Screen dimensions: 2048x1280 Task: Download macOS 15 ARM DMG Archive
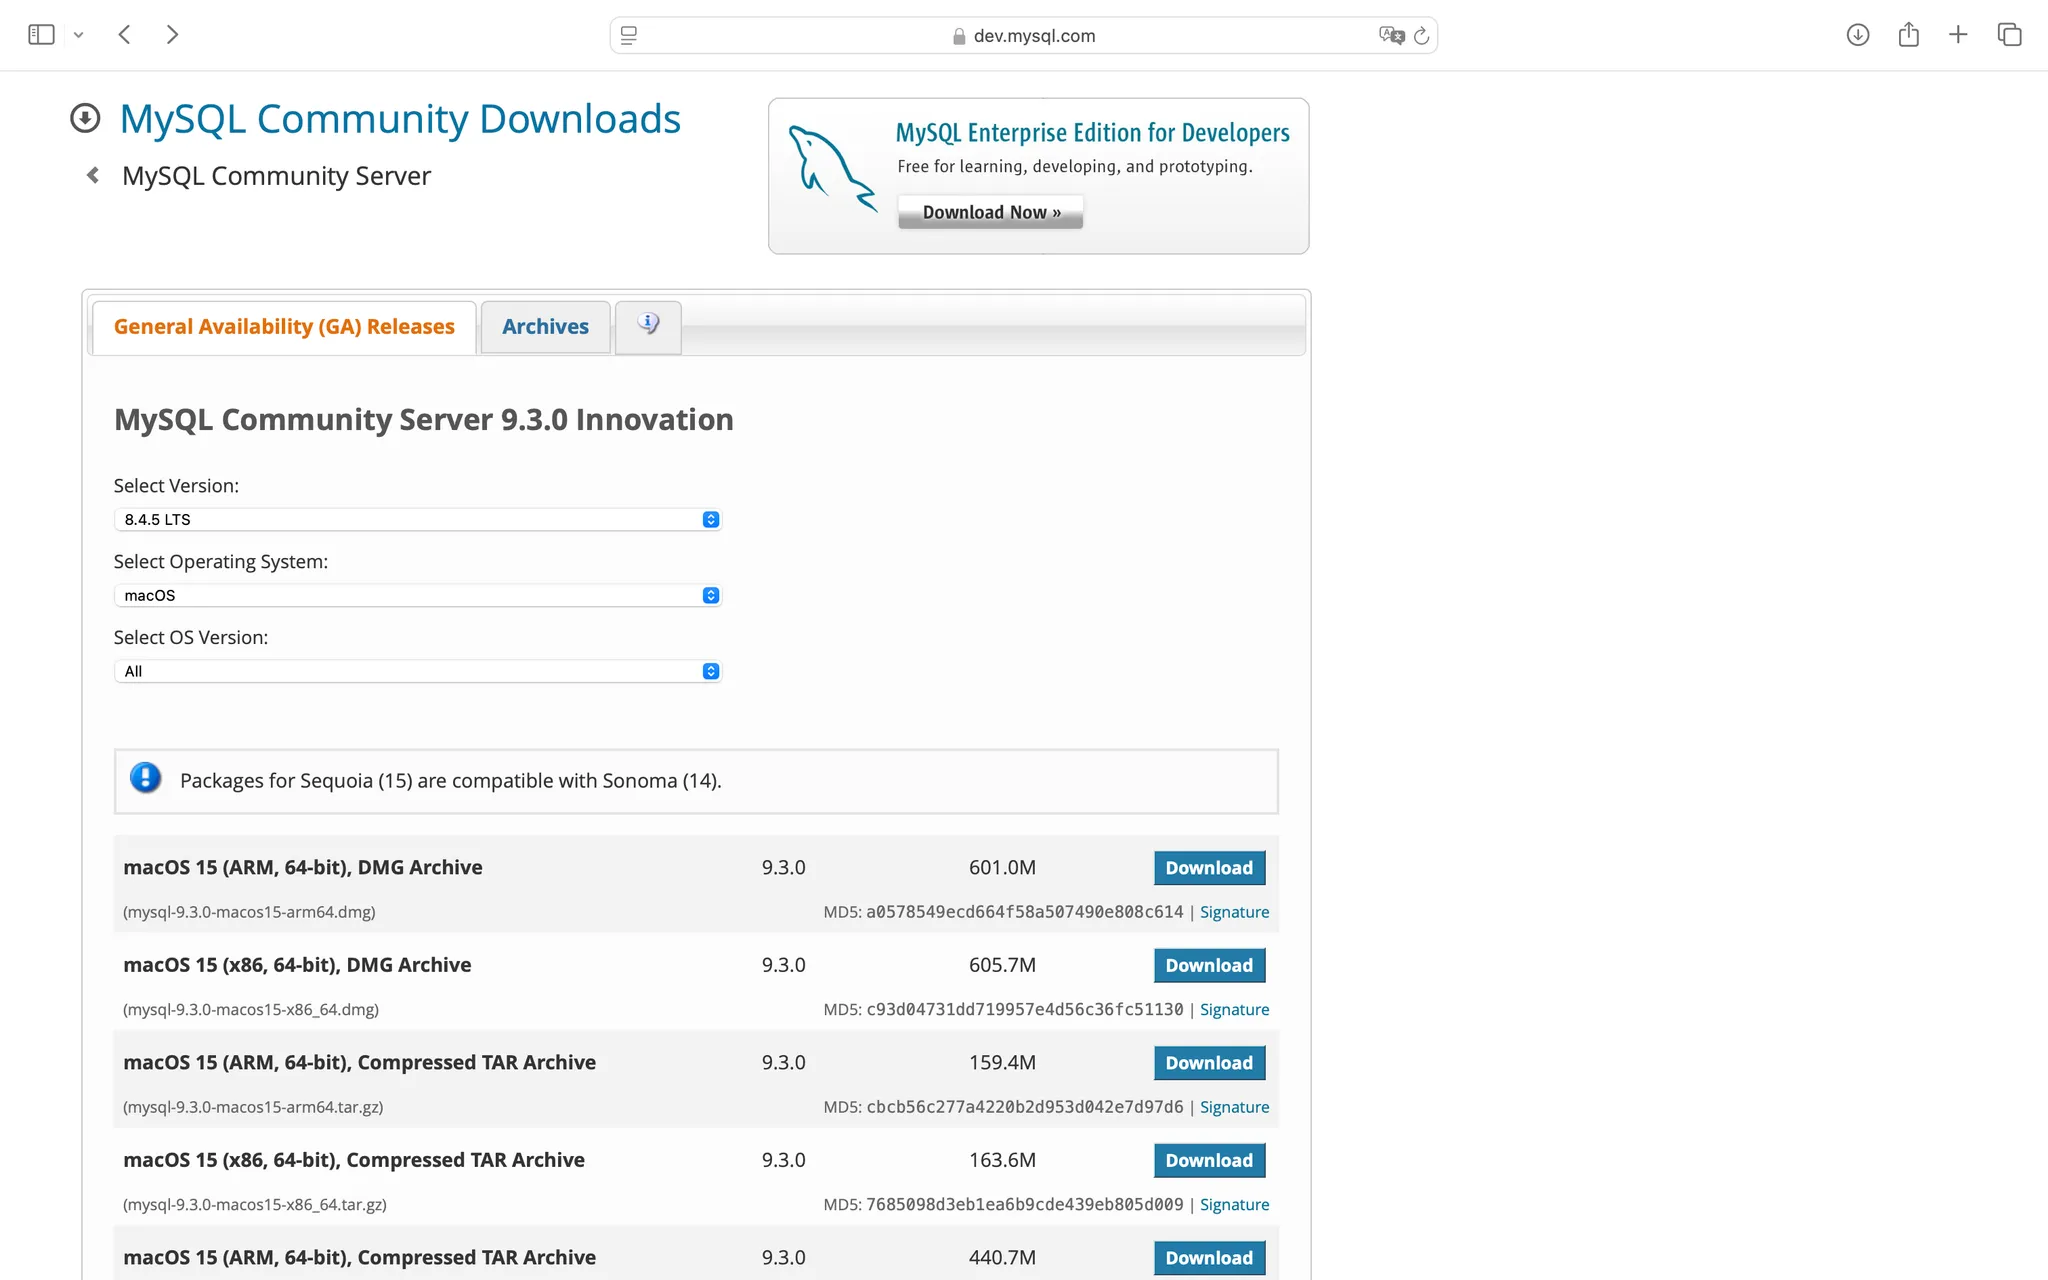(1208, 868)
